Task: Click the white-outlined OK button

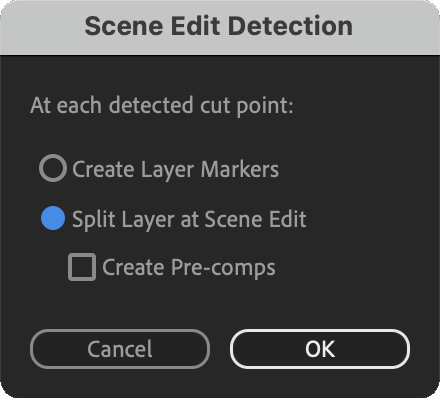Action: pos(320,349)
